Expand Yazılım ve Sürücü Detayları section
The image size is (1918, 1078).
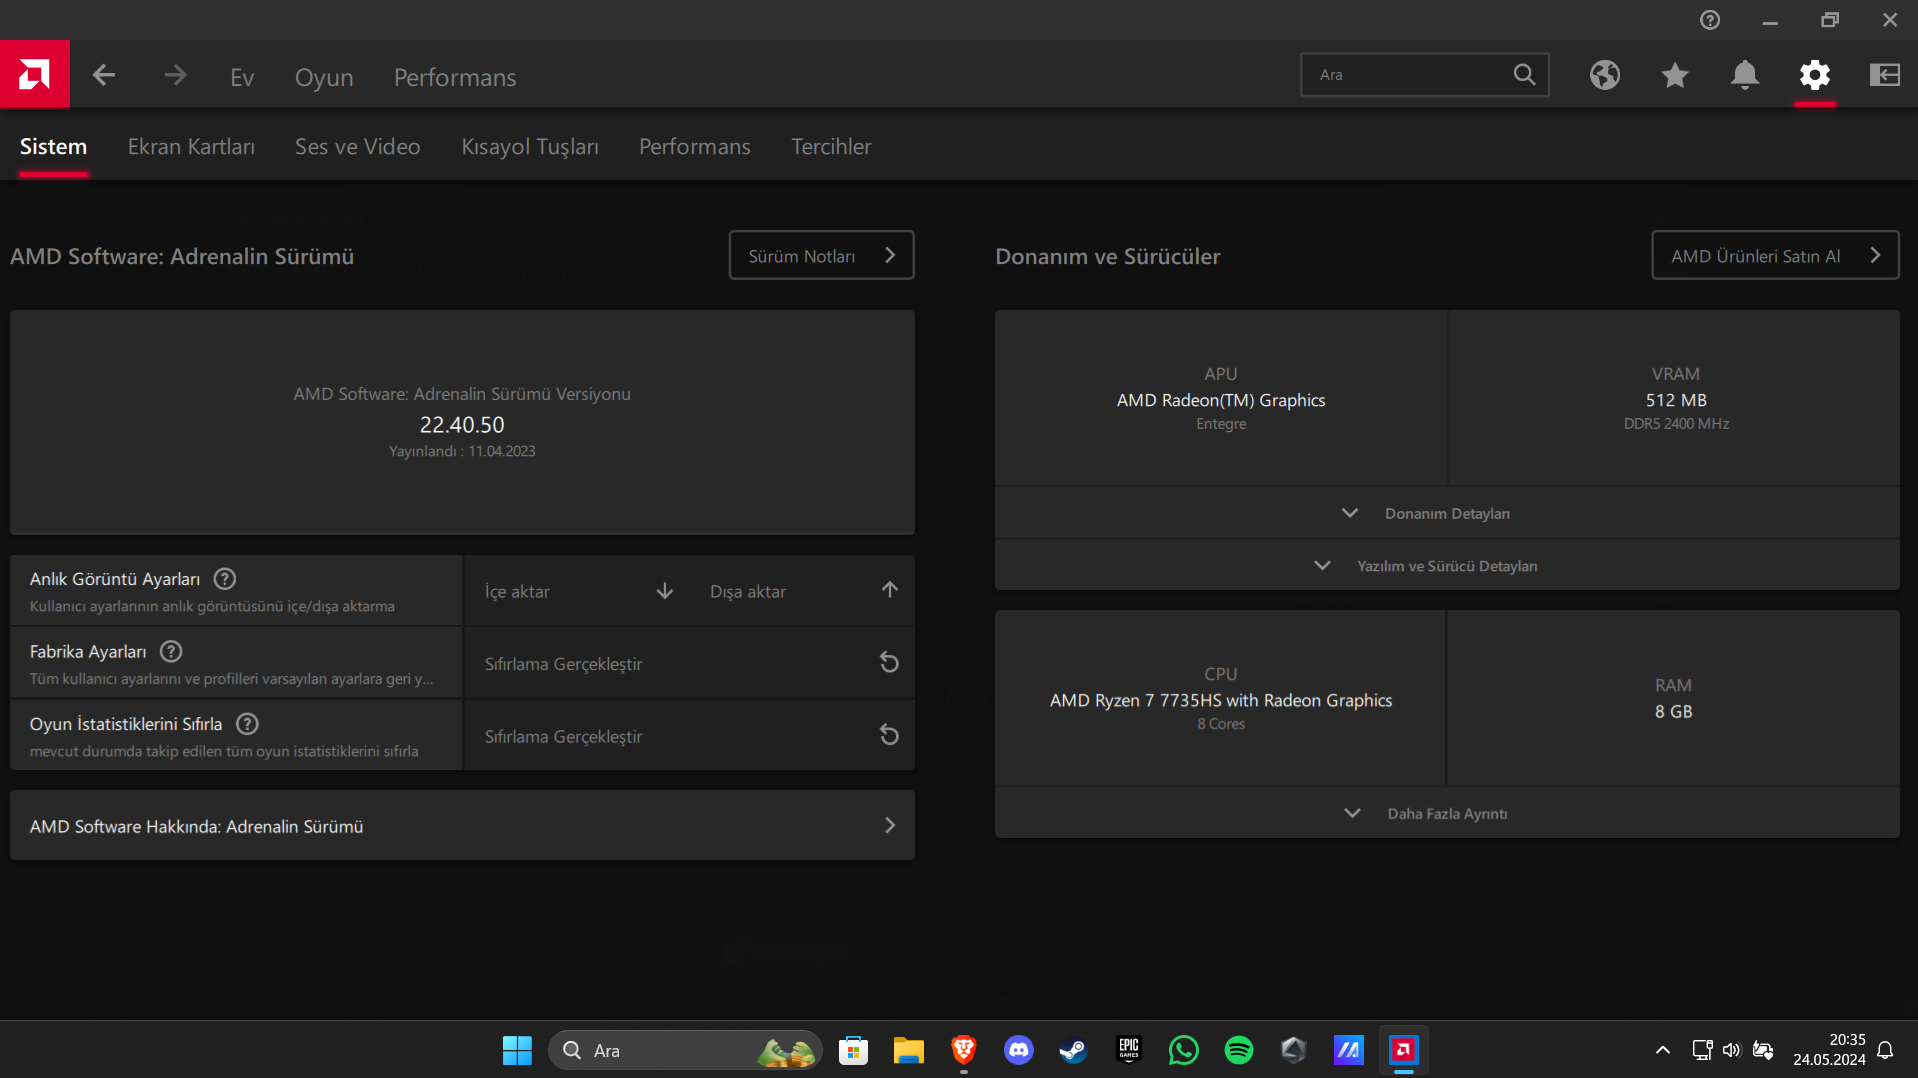1447,566
